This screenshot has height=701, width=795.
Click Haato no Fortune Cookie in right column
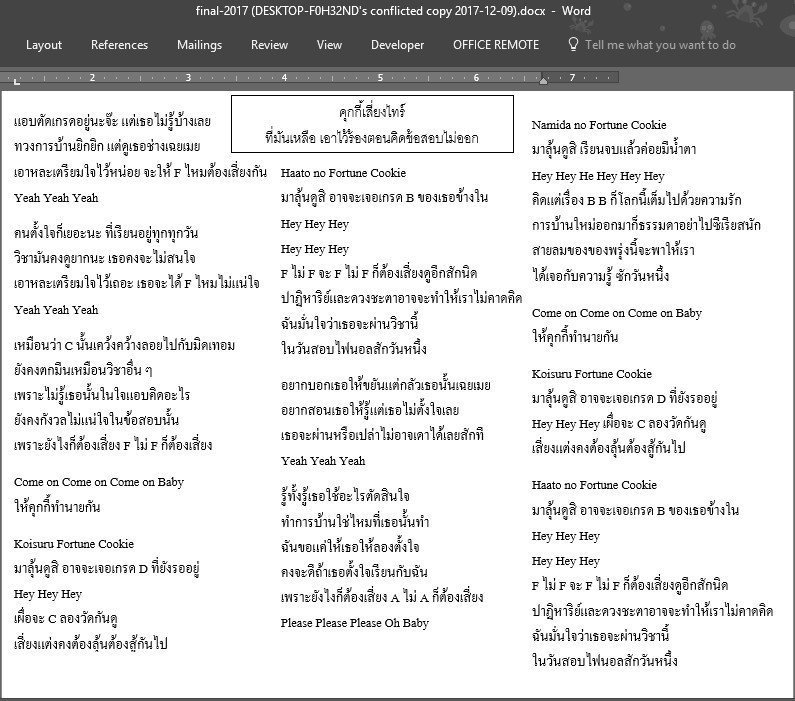594,485
